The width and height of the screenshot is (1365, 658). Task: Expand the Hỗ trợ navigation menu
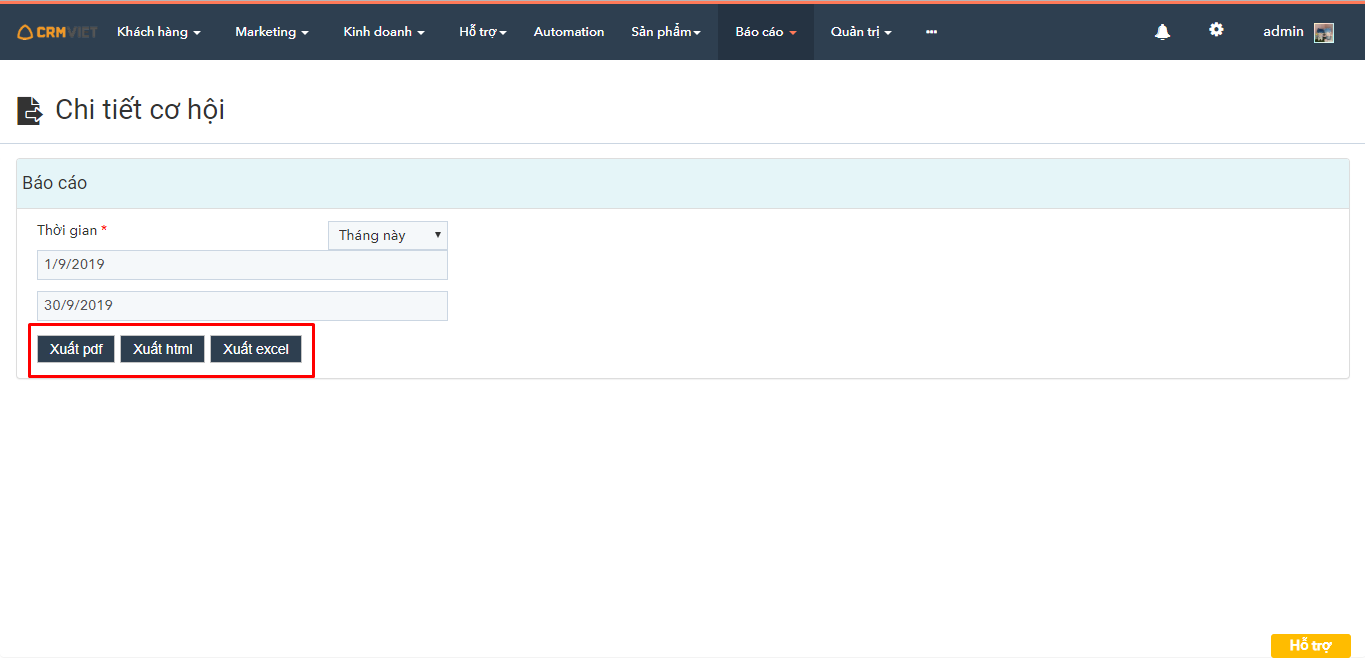coord(482,32)
